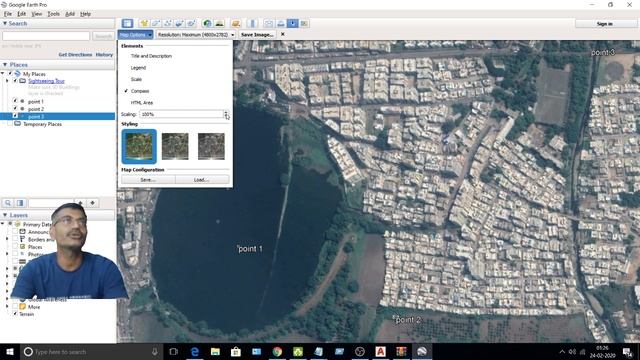Collapse the Search panel triangle
640x360 pixels.
point(5,23)
